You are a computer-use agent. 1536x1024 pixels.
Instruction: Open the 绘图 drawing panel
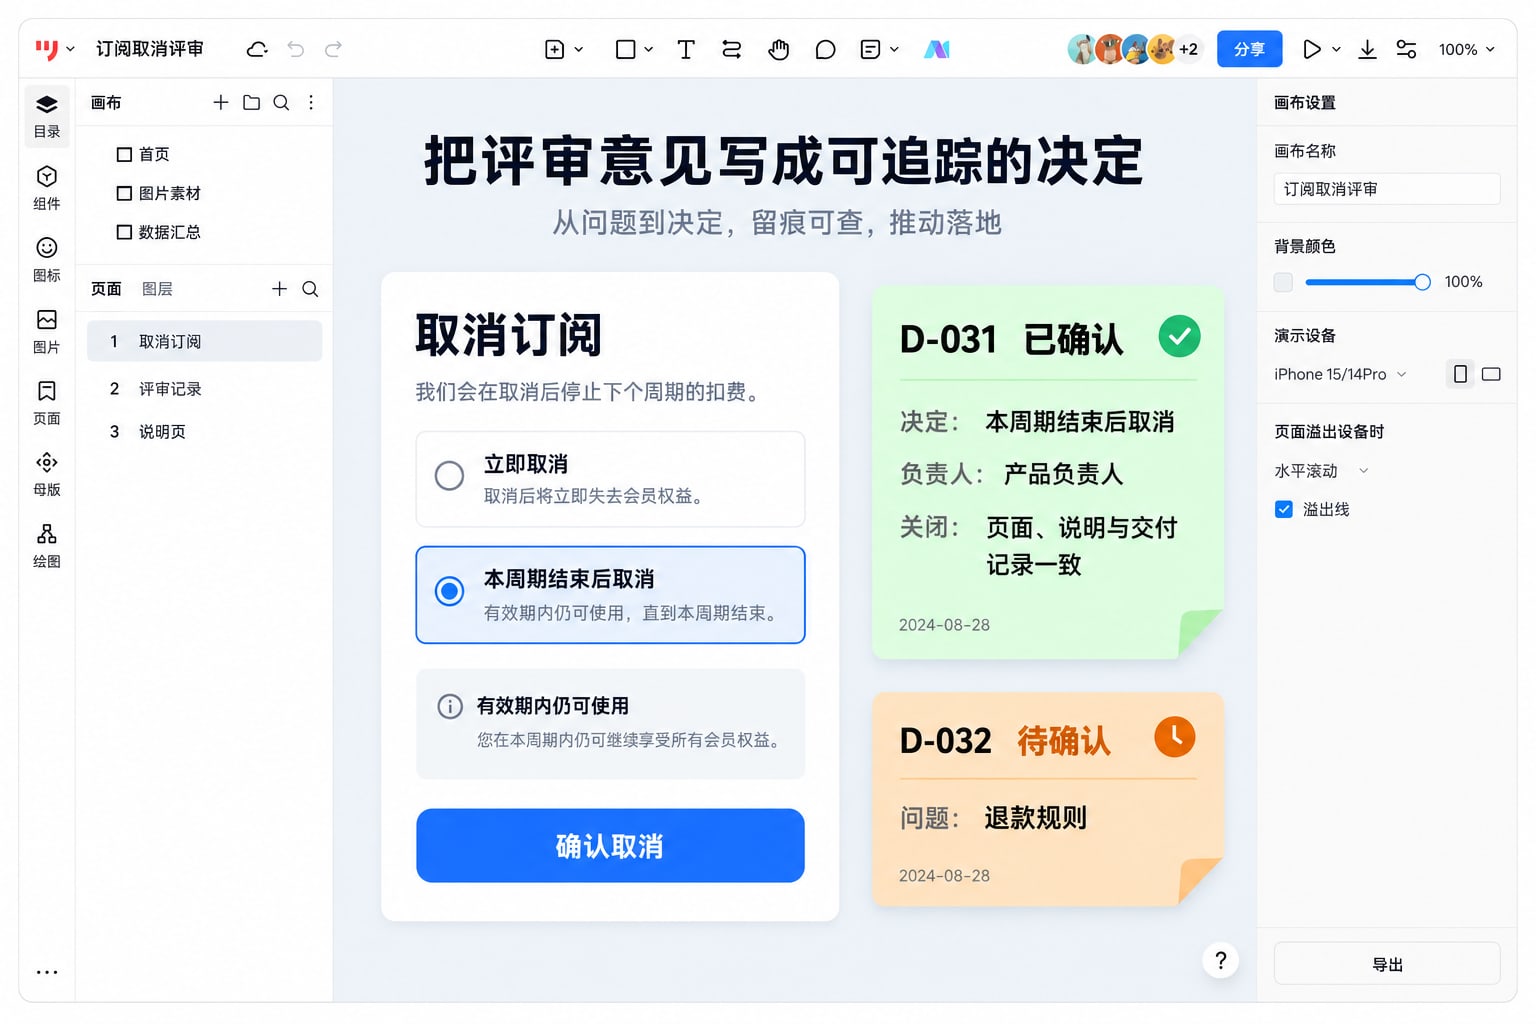pos(46,545)
